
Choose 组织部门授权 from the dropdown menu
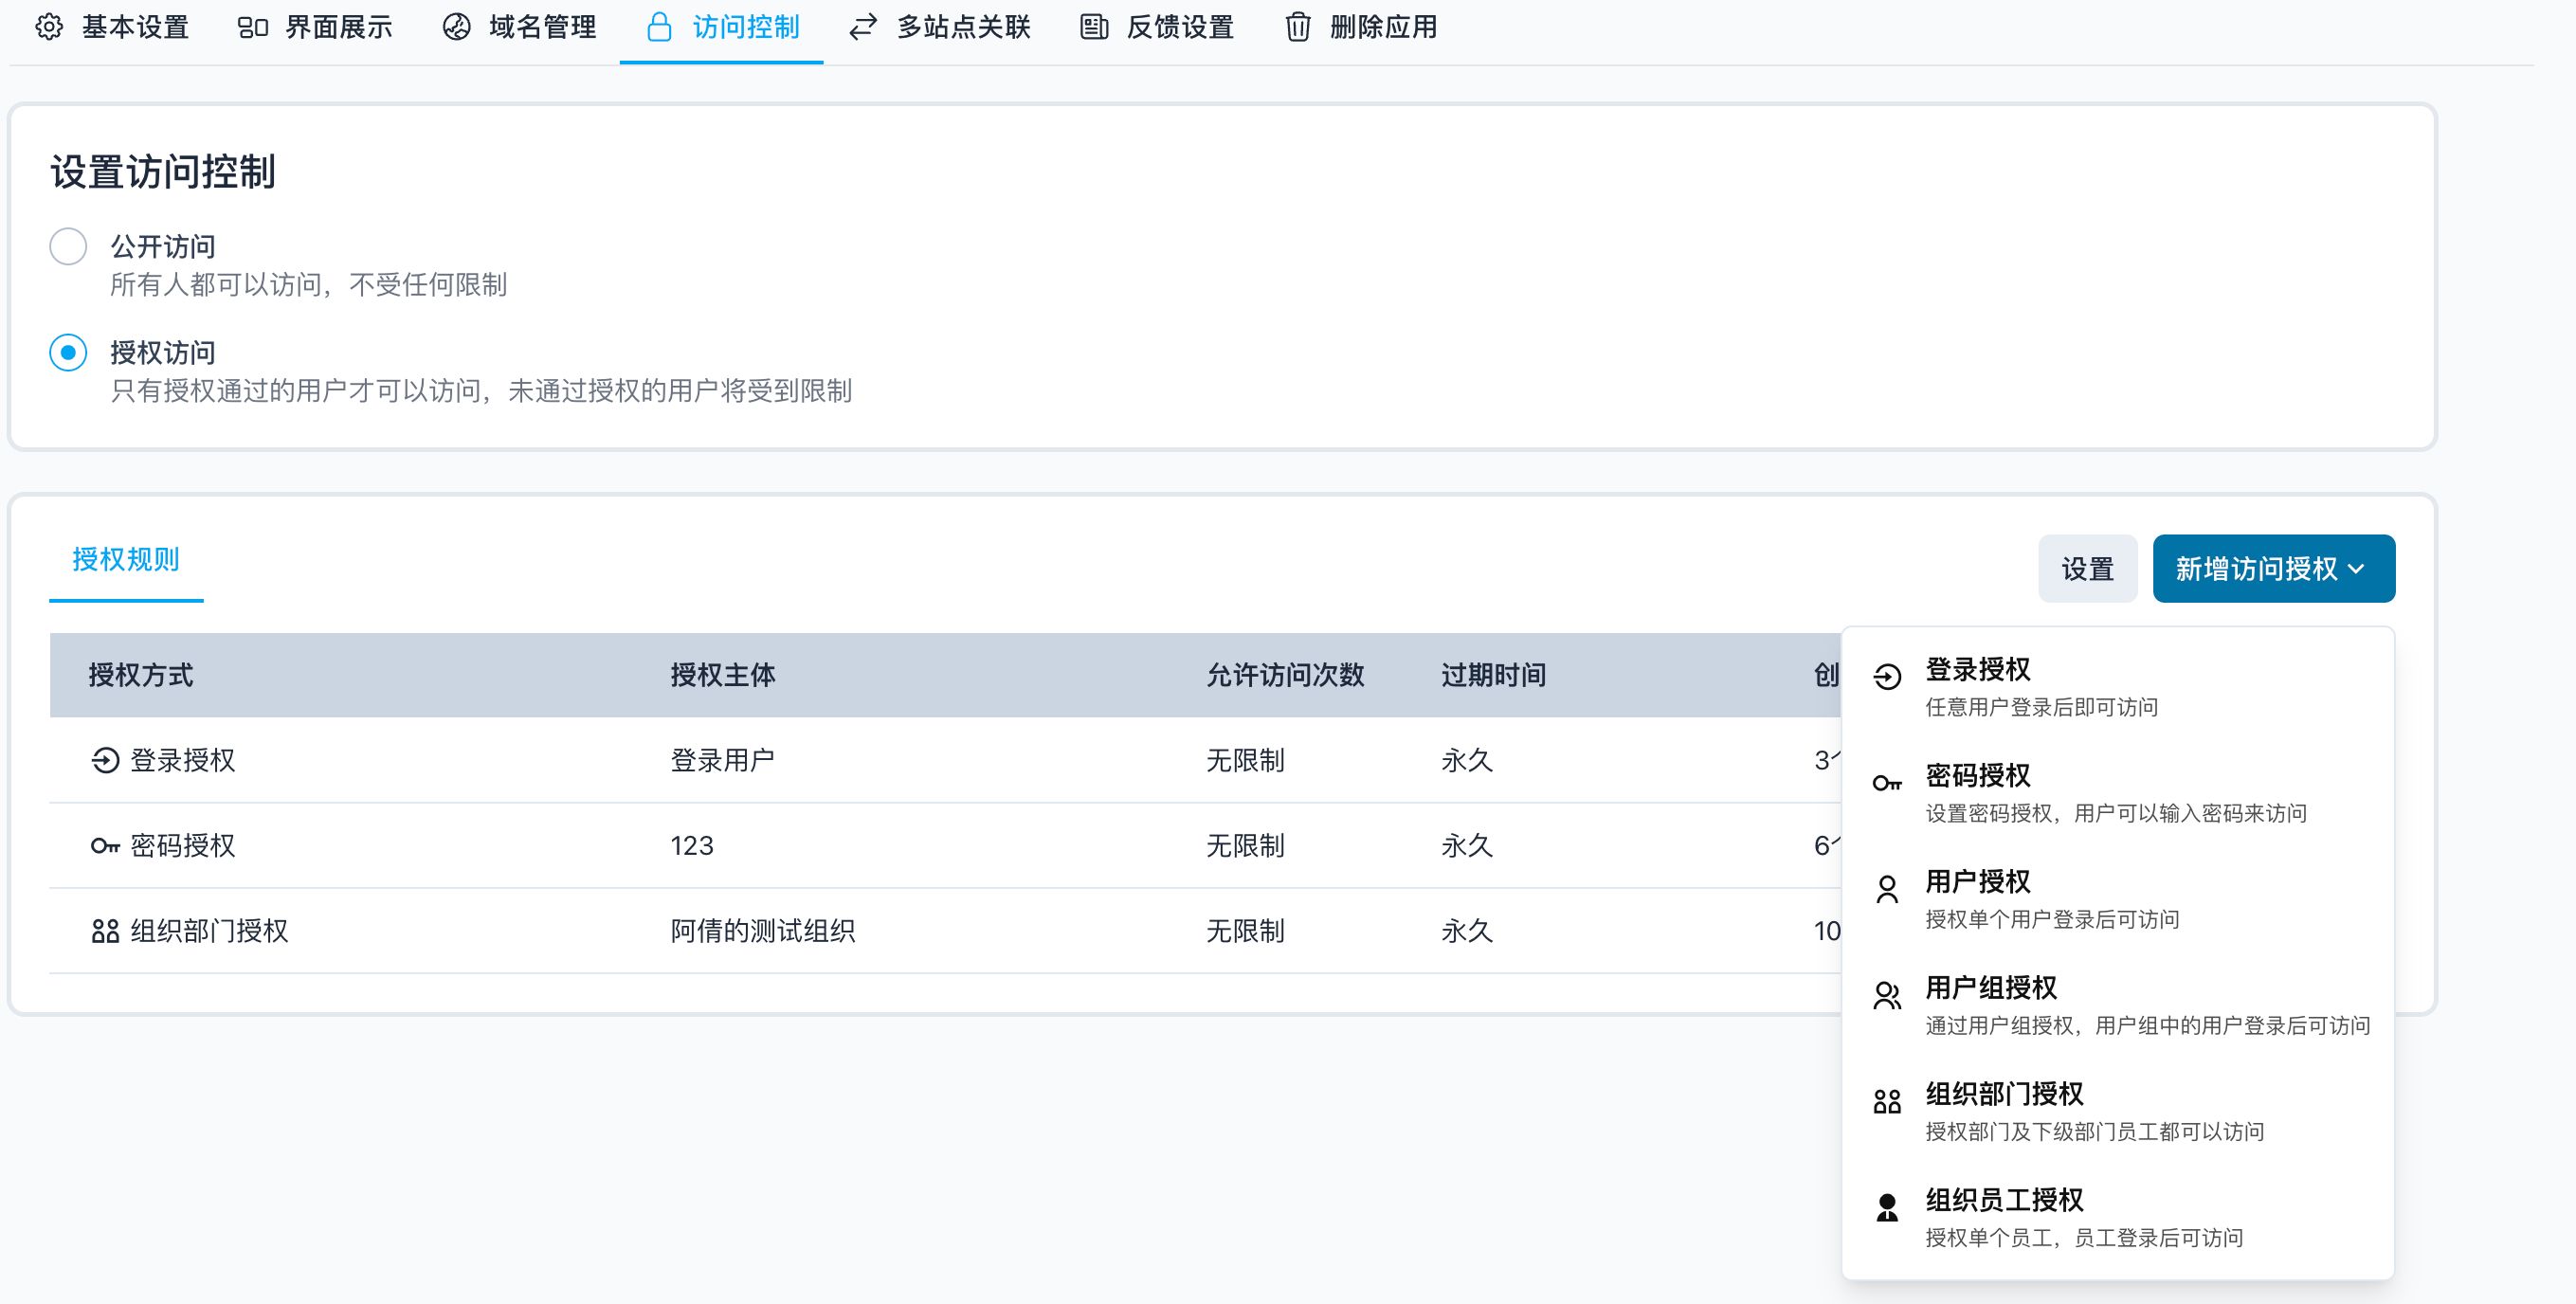(2004, 1094)
